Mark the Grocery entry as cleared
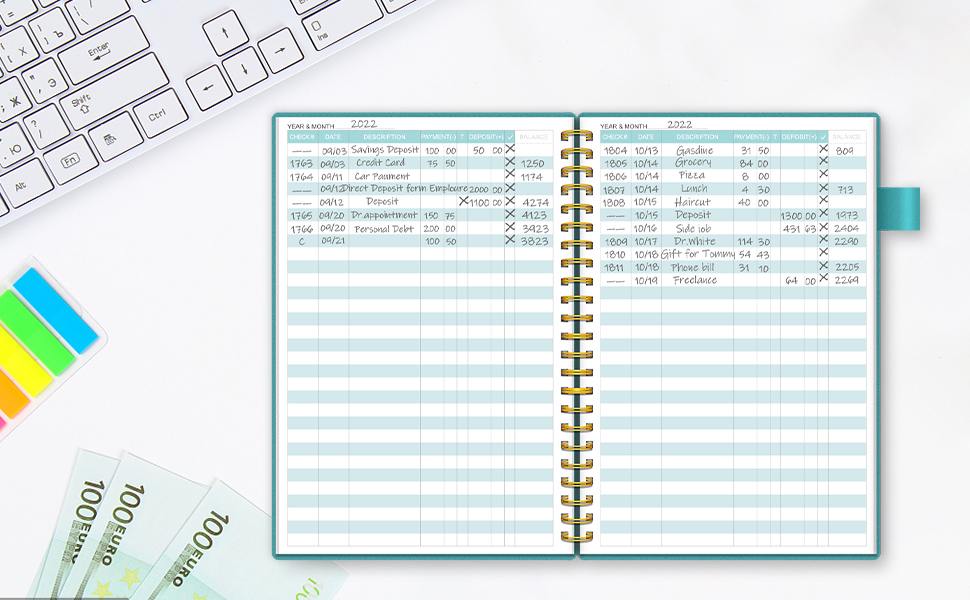This screenshot has height=600, width=970. click(822, 163)
